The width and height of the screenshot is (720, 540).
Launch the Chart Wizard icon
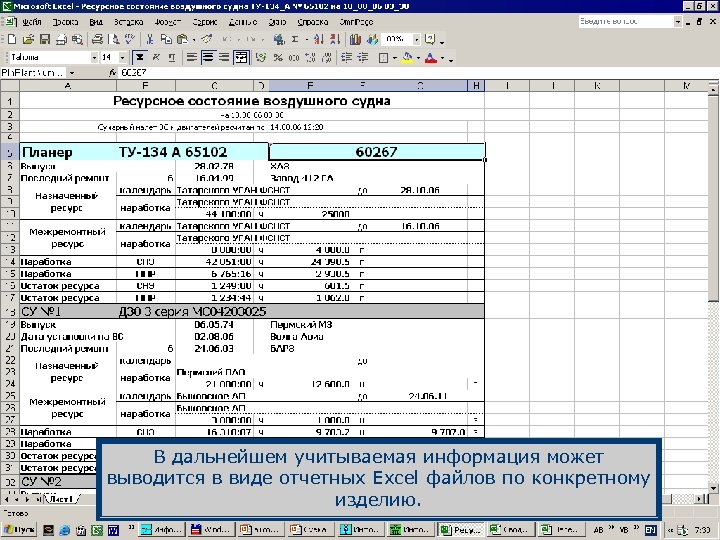coord(355,40)
